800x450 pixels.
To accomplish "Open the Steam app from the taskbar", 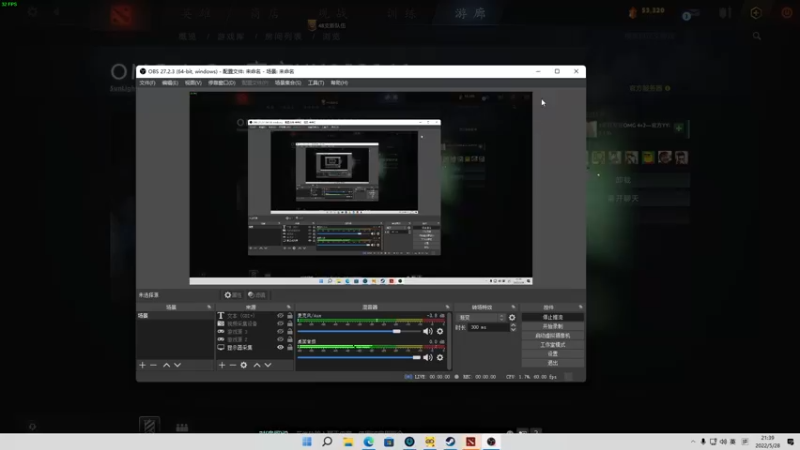I will coord(450,441).
